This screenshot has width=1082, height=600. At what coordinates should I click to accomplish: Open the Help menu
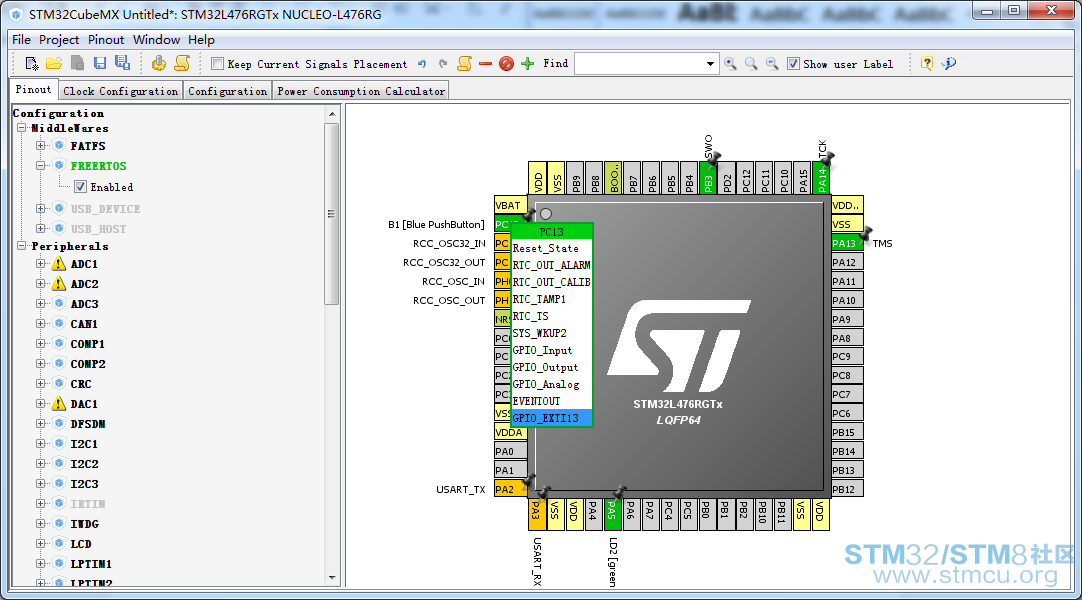pos(201,39)
